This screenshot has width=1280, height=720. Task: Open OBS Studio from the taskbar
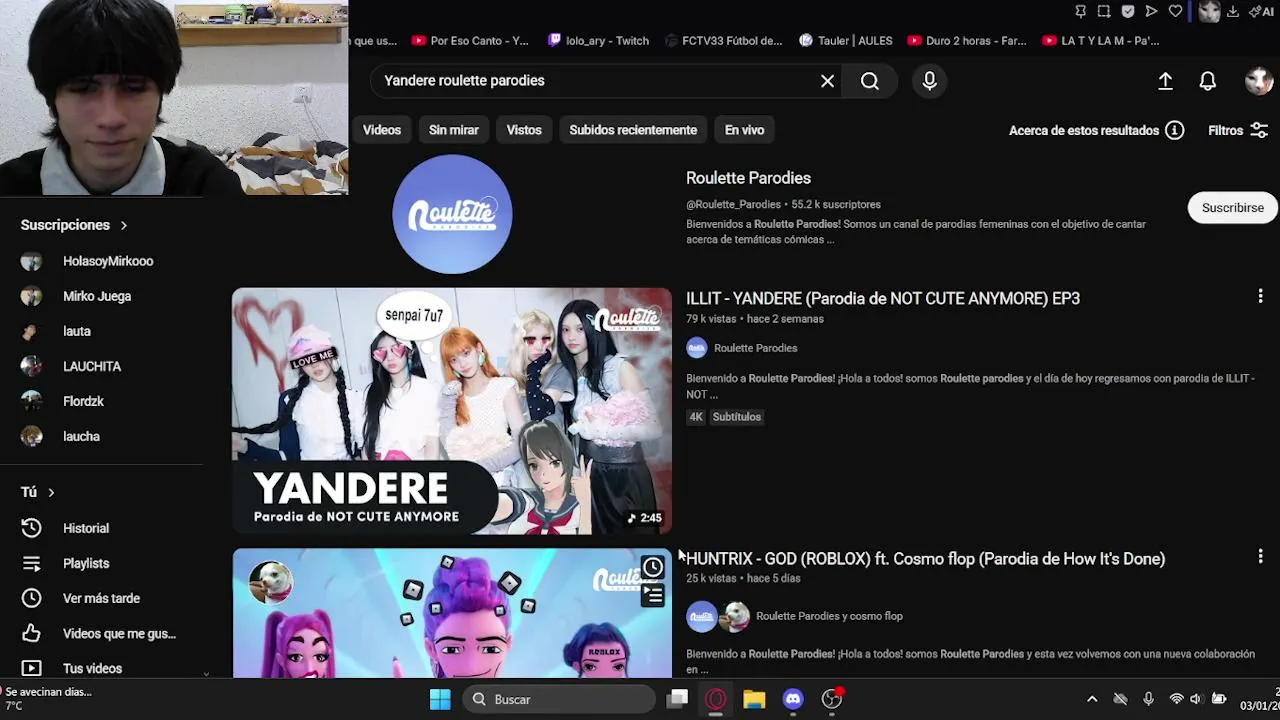coord(832,699)
